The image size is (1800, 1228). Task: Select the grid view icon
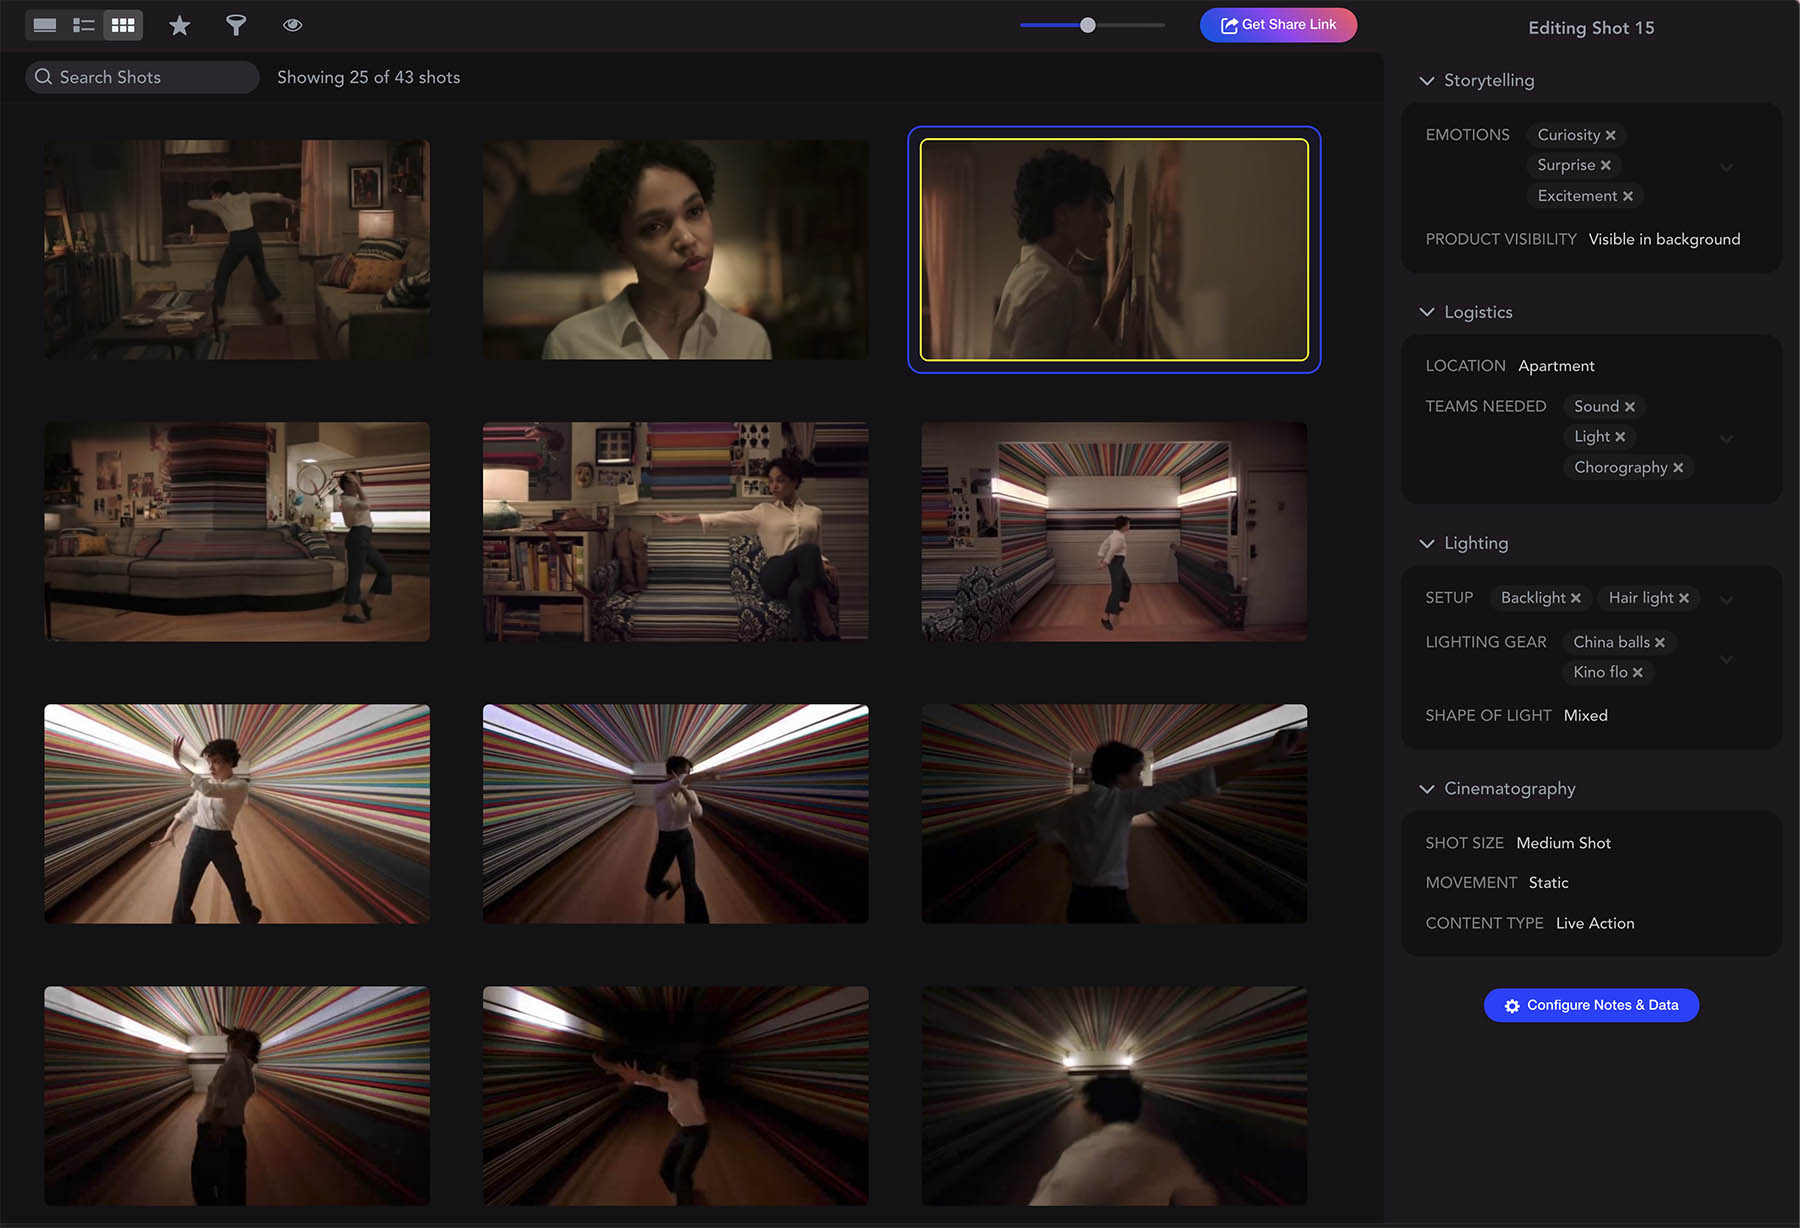point(123,24)
